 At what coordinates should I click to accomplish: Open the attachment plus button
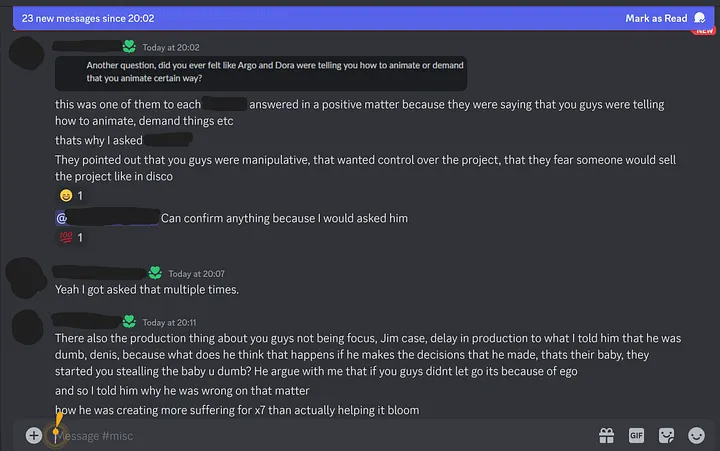coord(33,435)
